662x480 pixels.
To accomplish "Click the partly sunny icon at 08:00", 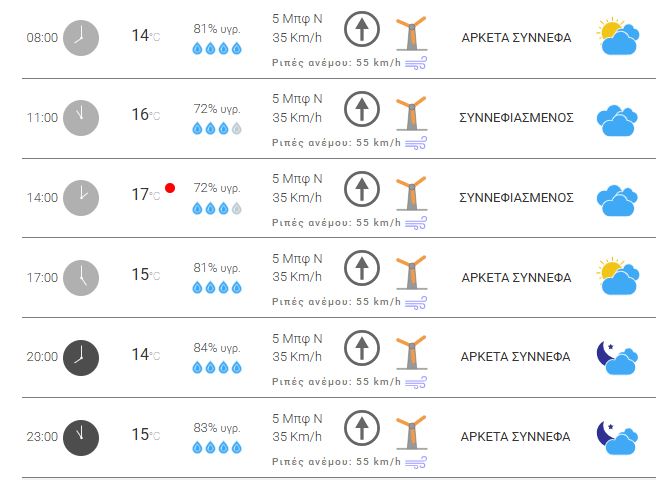I will pos(617,37).
